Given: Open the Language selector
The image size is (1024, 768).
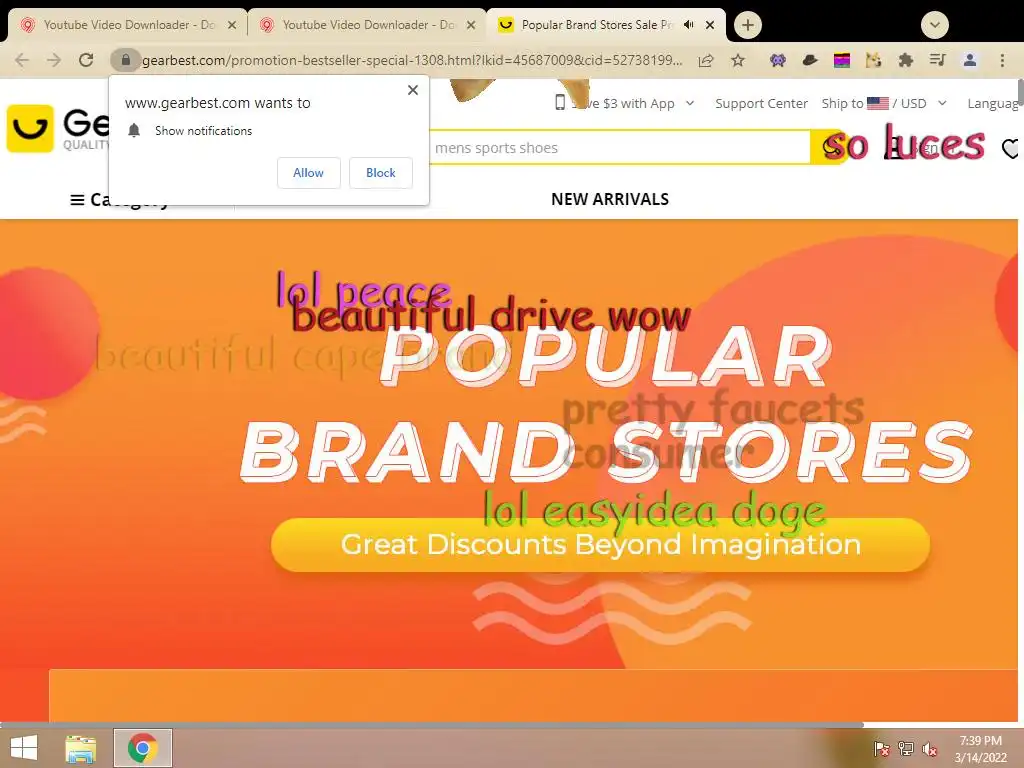Looking at the screenshot, I should (x=993, y=103).
